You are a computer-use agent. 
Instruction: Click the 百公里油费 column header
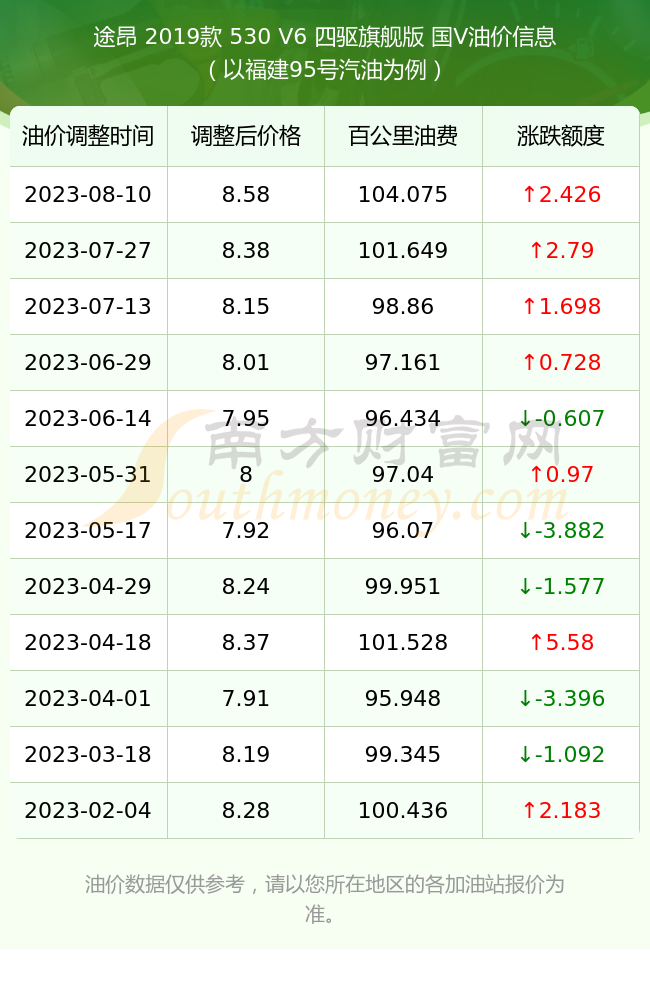point(403,136)
